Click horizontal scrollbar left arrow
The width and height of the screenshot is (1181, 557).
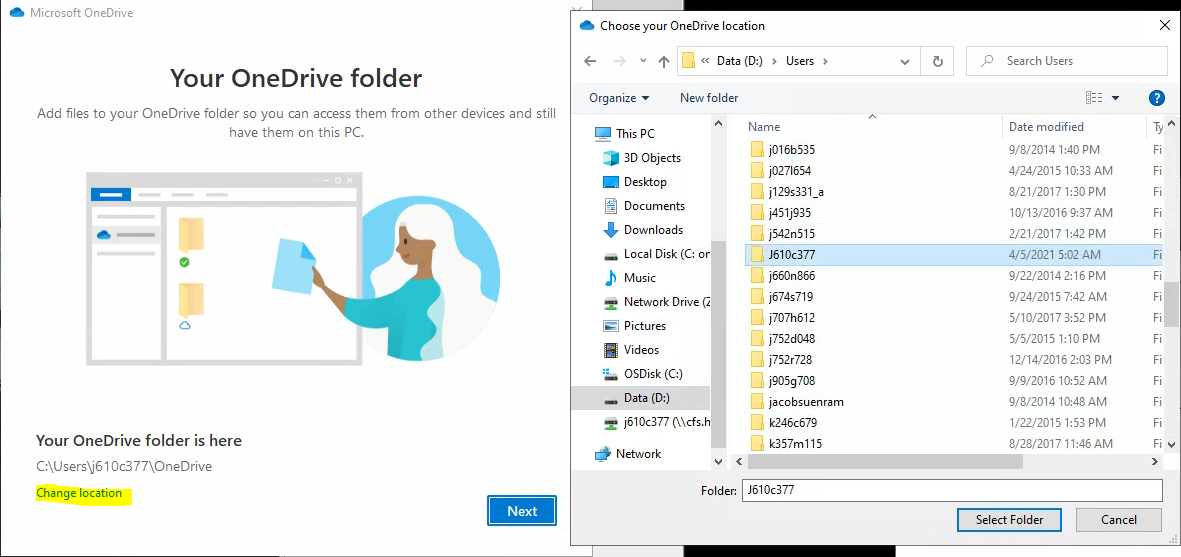(739, 461)
